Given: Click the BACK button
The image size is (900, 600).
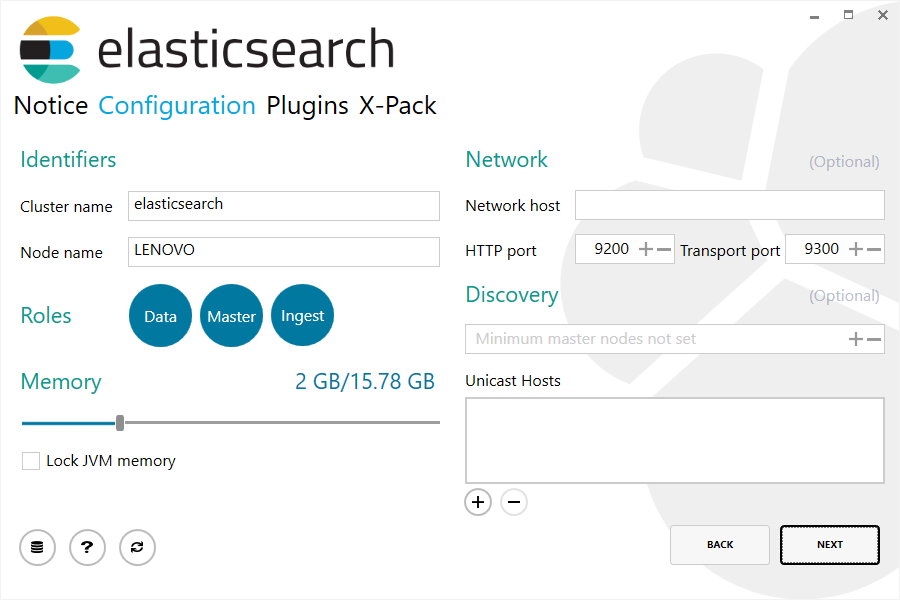Looking at the screenshot, I should point(720,544).
